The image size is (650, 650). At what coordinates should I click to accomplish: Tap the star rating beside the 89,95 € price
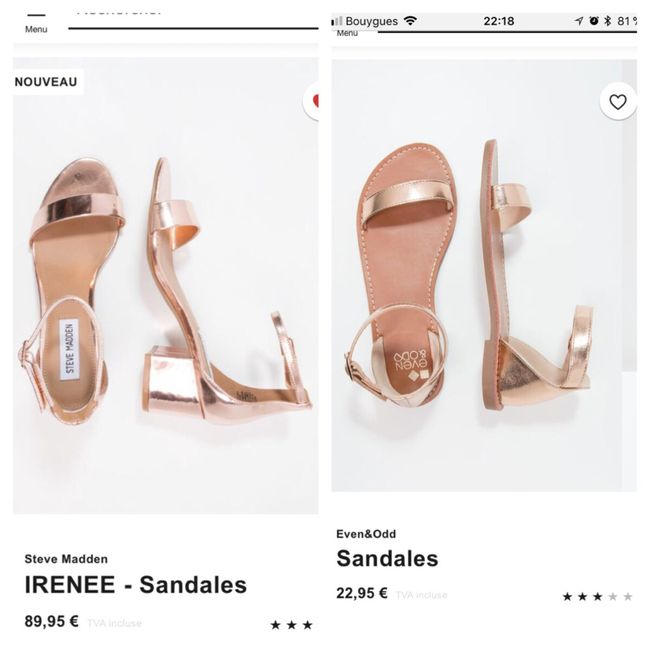click(x=291, y=625)
